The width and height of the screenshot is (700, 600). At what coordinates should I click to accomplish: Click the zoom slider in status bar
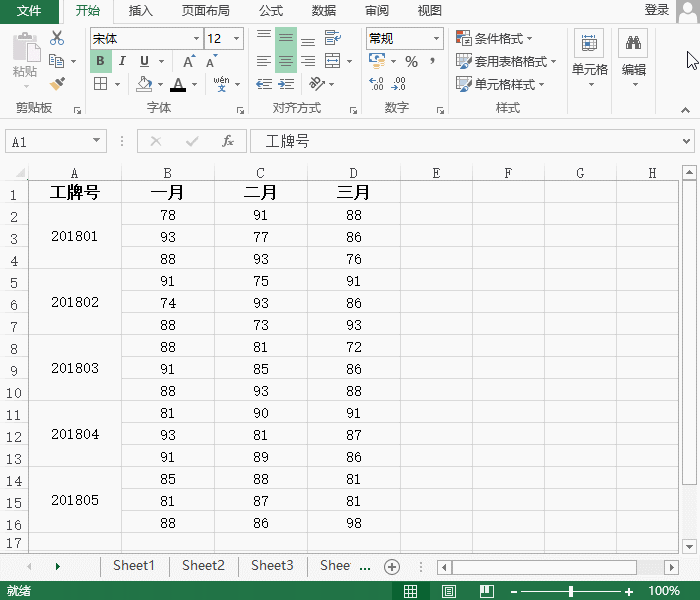tap(570, 591)
